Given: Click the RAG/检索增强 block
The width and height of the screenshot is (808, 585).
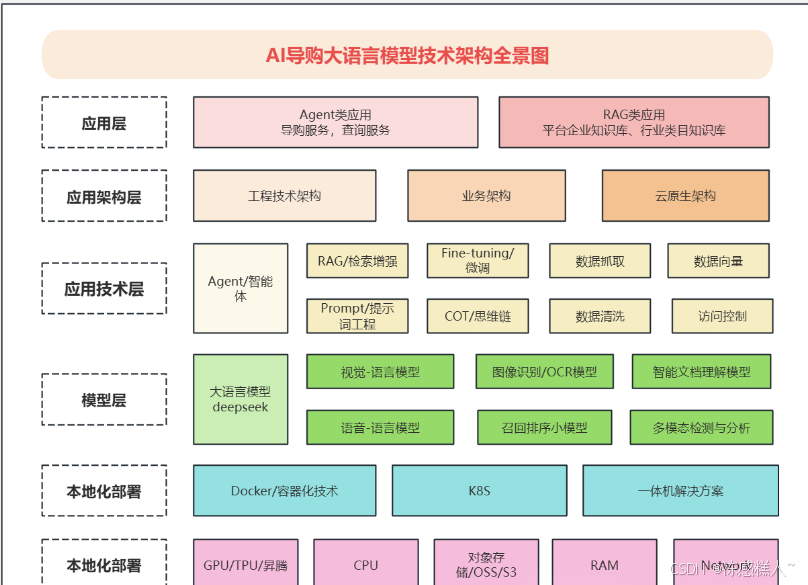Looking at the screenshot, I should pos(358,261).
